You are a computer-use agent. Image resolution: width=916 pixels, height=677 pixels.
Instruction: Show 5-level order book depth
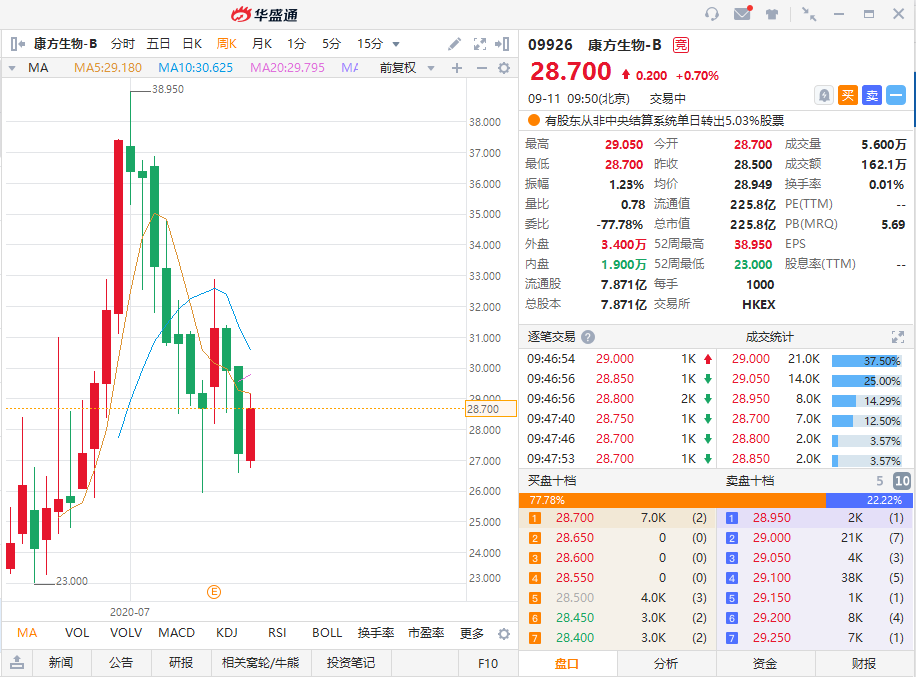click(x=880, y=481)
